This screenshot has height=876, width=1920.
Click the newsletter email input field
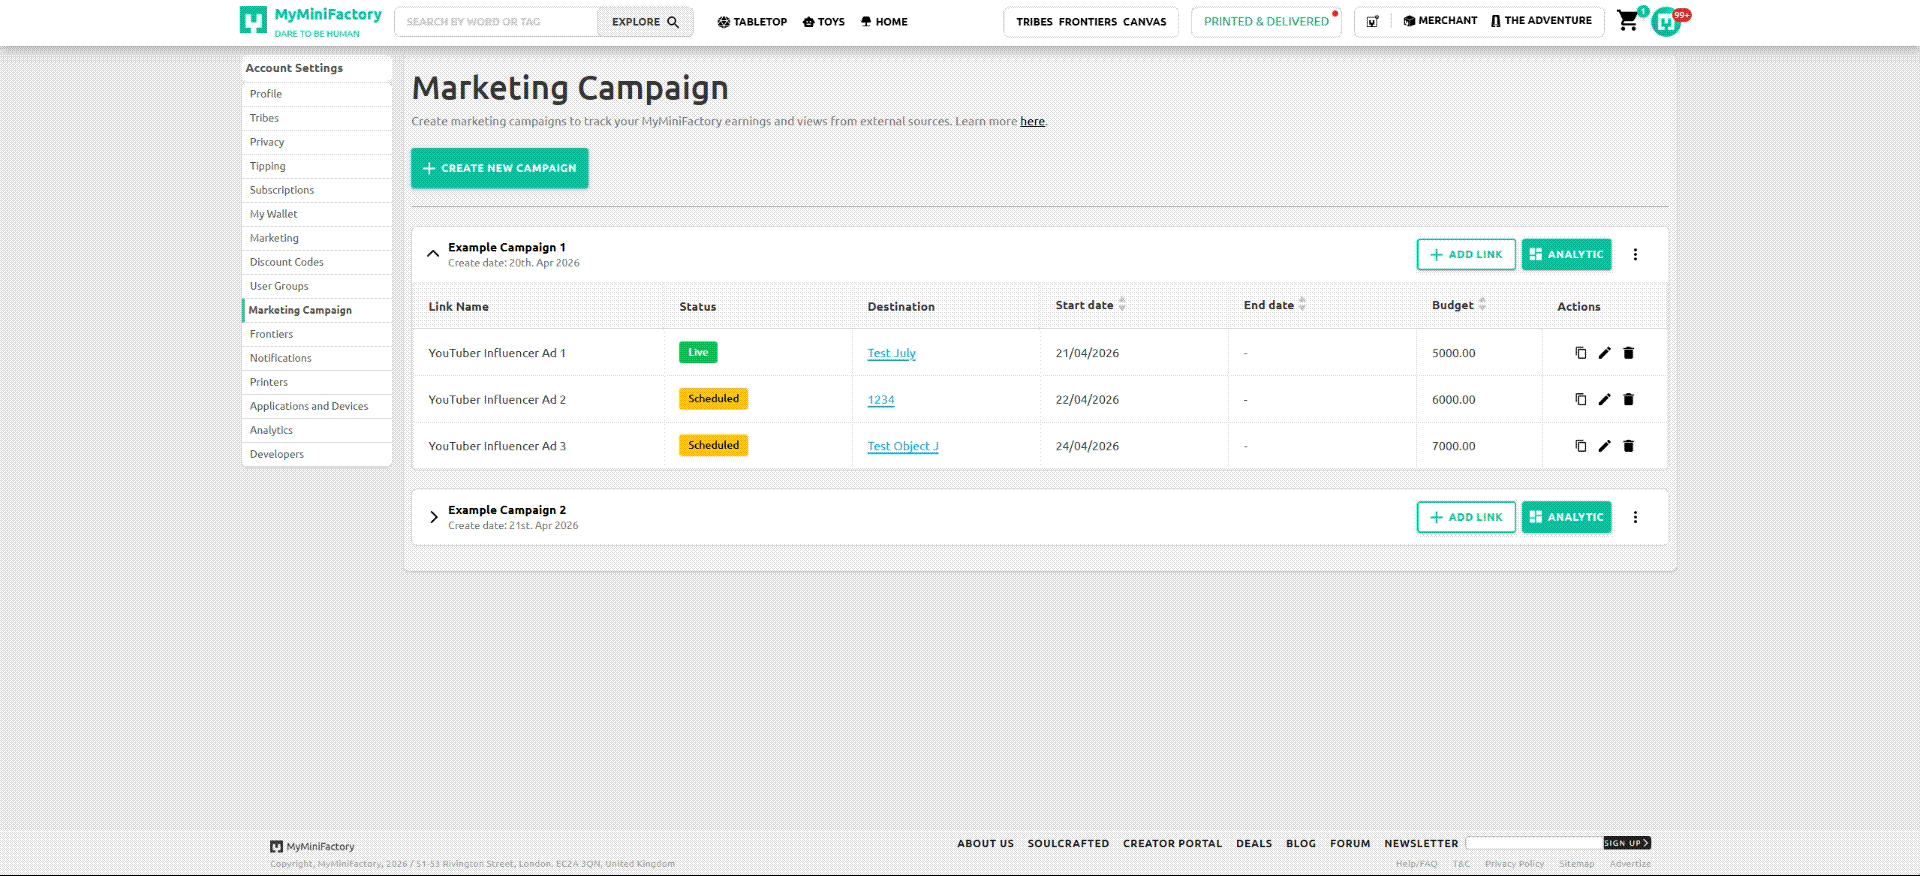1534,843
